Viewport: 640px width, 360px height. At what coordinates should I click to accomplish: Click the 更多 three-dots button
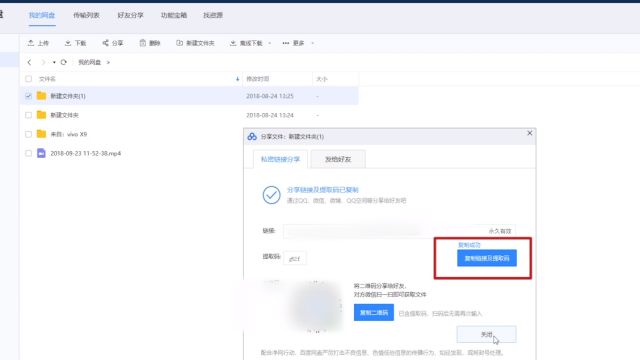click(293, 43)
